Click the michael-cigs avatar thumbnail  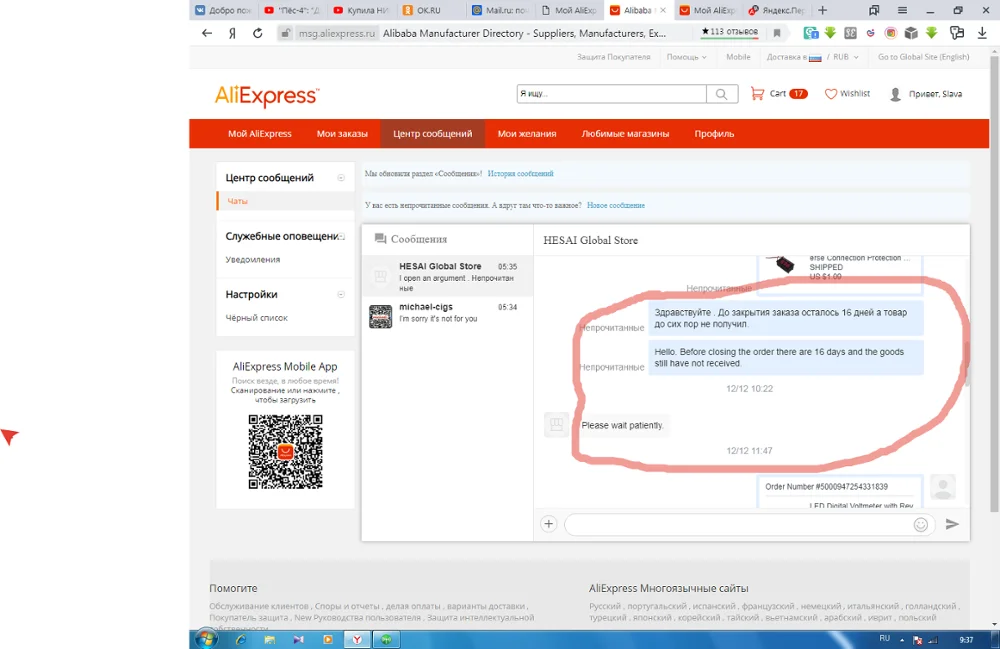coord(381,317)
